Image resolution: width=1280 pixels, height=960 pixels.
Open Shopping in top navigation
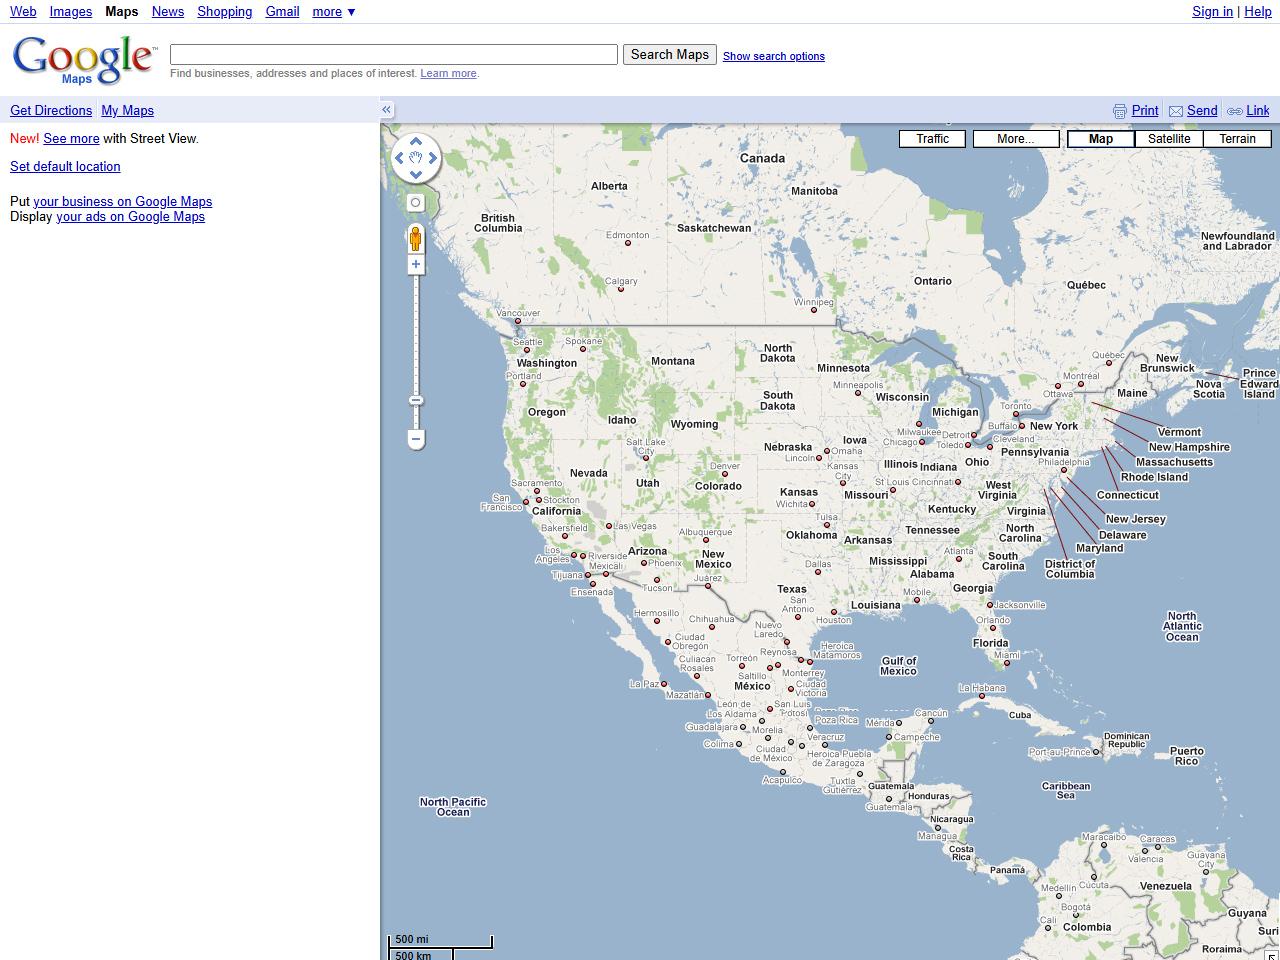coord(225,12)
